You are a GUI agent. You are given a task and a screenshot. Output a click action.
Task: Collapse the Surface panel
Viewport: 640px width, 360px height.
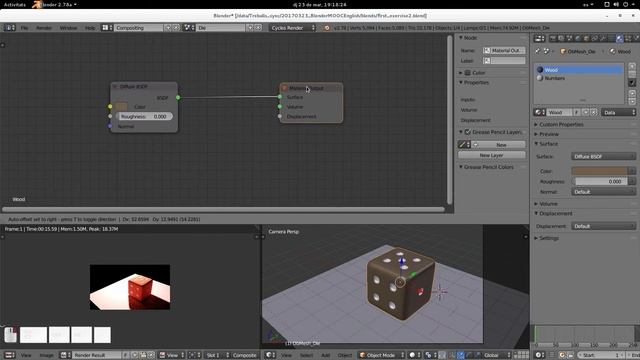tap(536, 144)
